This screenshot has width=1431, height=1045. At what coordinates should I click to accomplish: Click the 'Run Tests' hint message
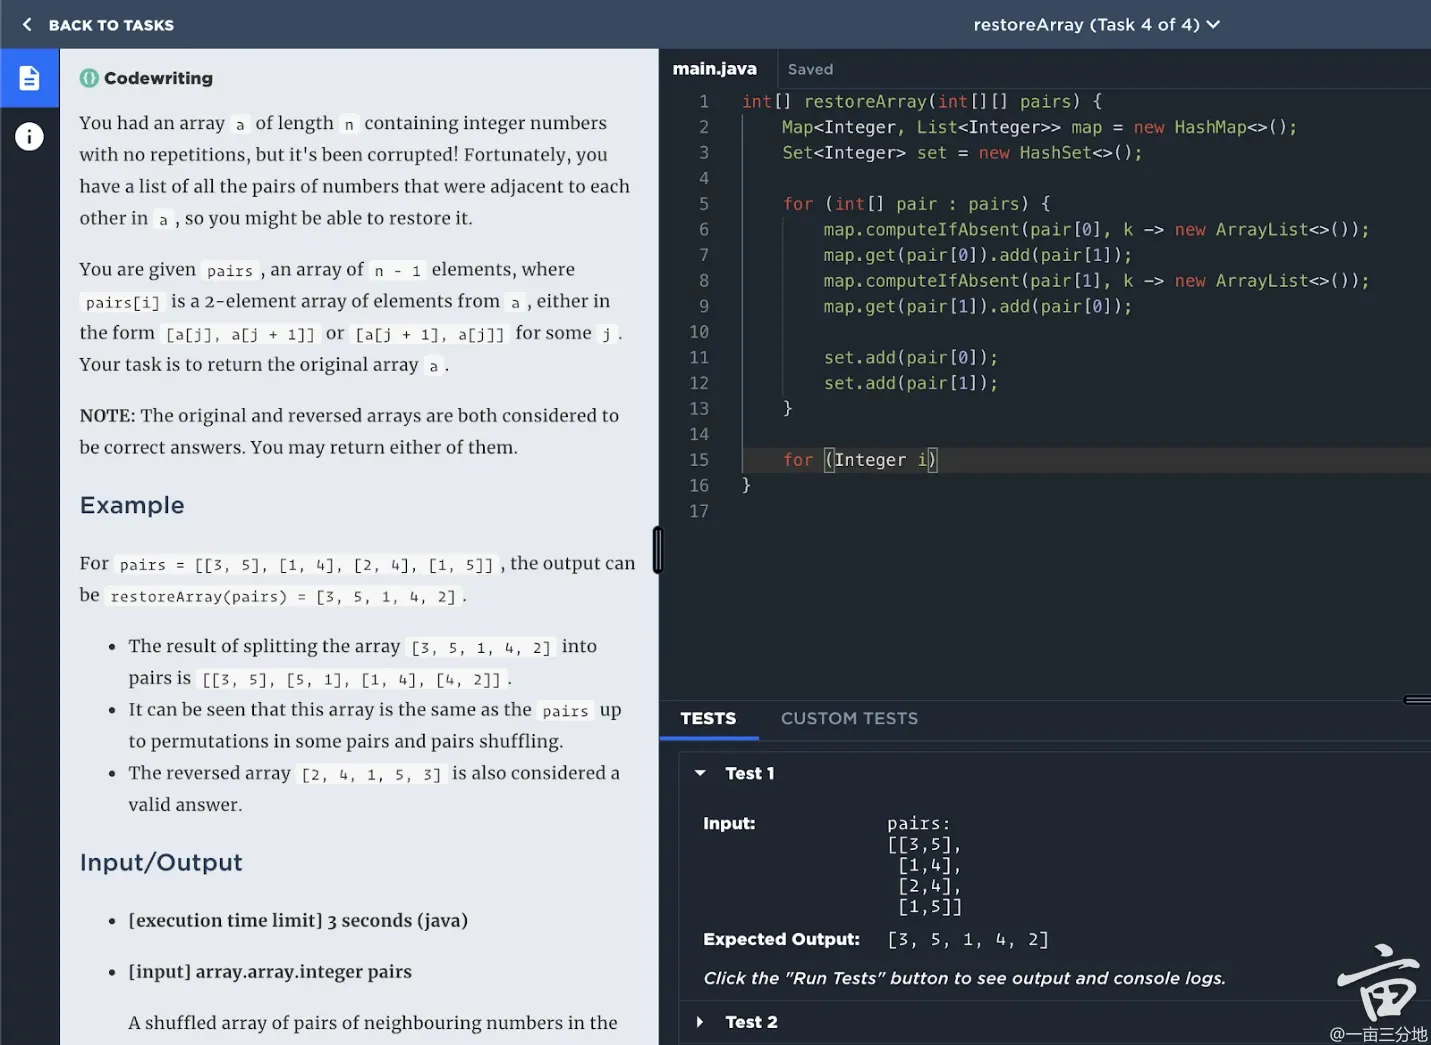pyautogui.click(x=964, y=978)
